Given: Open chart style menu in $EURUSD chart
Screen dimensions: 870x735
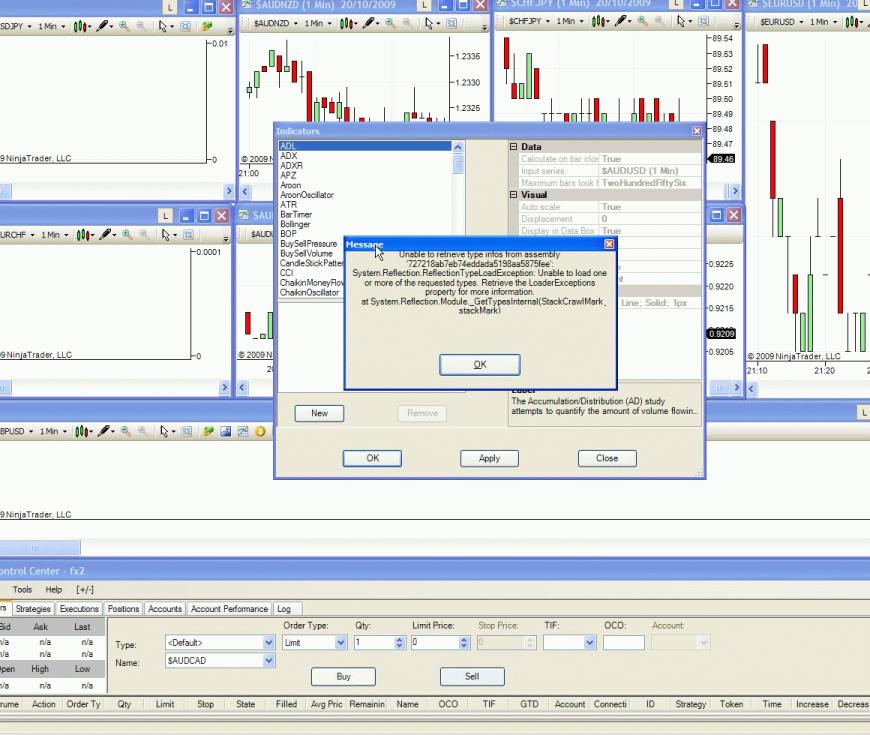Looking at the screenshot, I should [853, 22].
